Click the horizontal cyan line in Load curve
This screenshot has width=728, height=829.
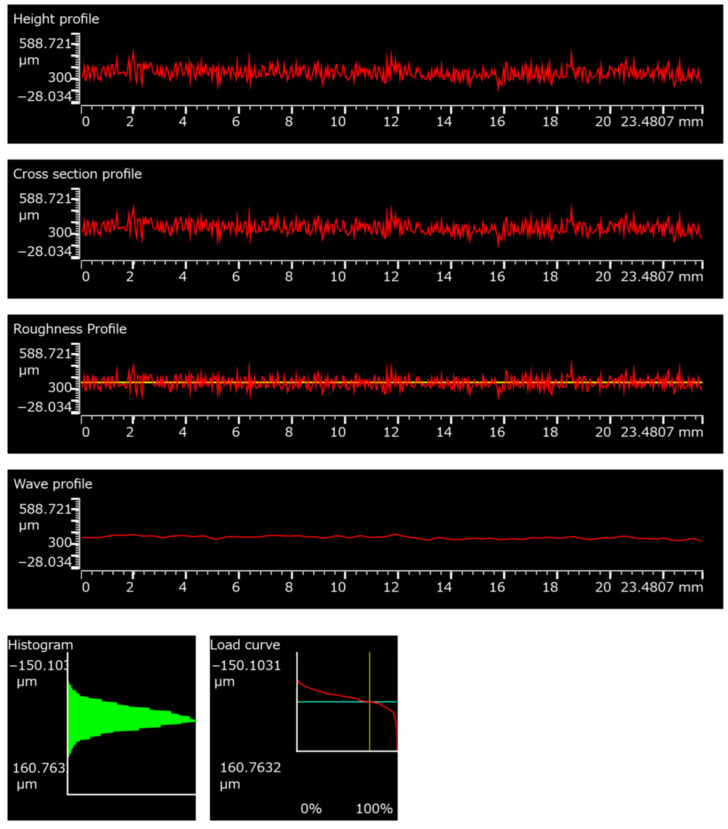click(347, 702)
